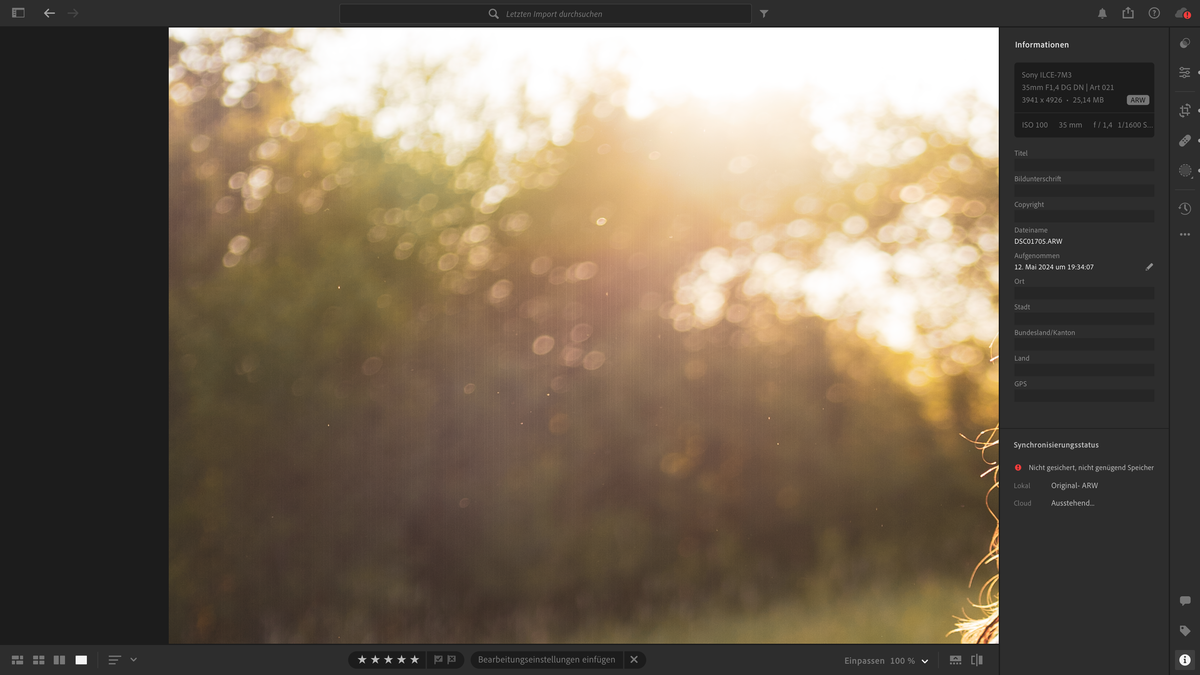Viewport: 1200px width, 675px height.
Task: Open the notifications bell
Action: [1102, 13]
